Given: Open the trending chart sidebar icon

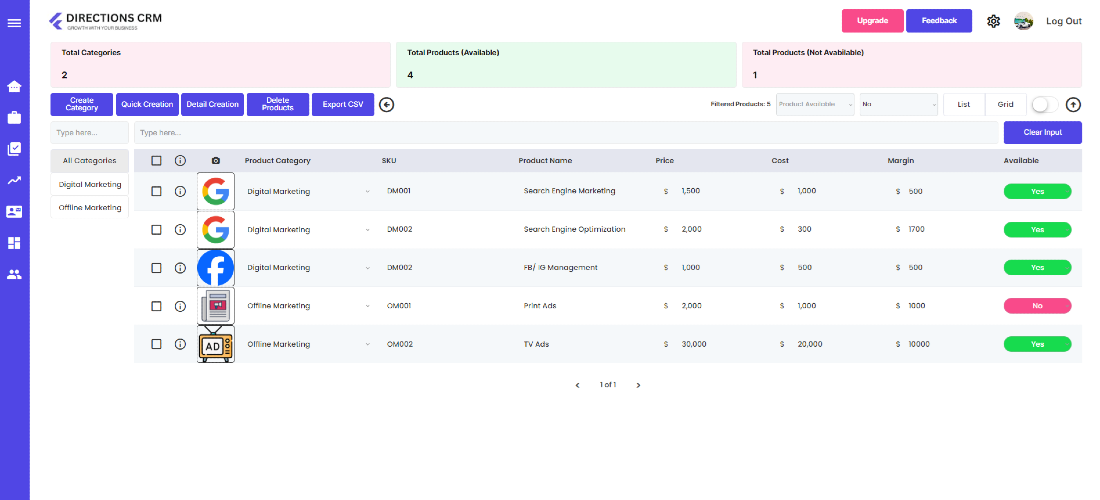Looking at the screenshot, I should pos(14,180).
